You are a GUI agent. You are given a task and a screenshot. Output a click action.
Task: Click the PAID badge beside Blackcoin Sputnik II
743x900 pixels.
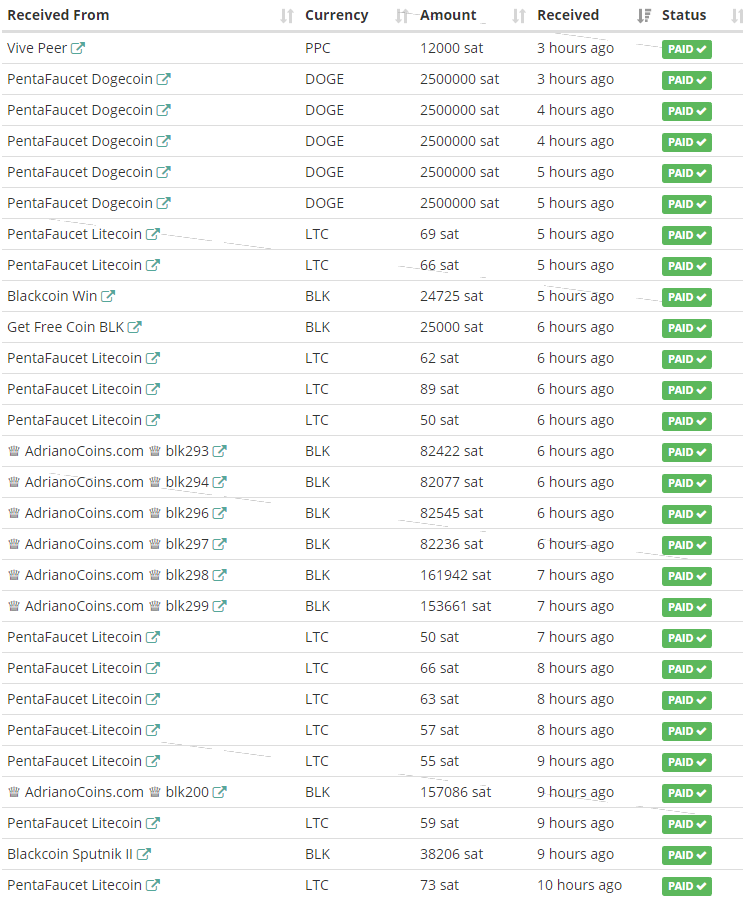[x=687, y=855]
